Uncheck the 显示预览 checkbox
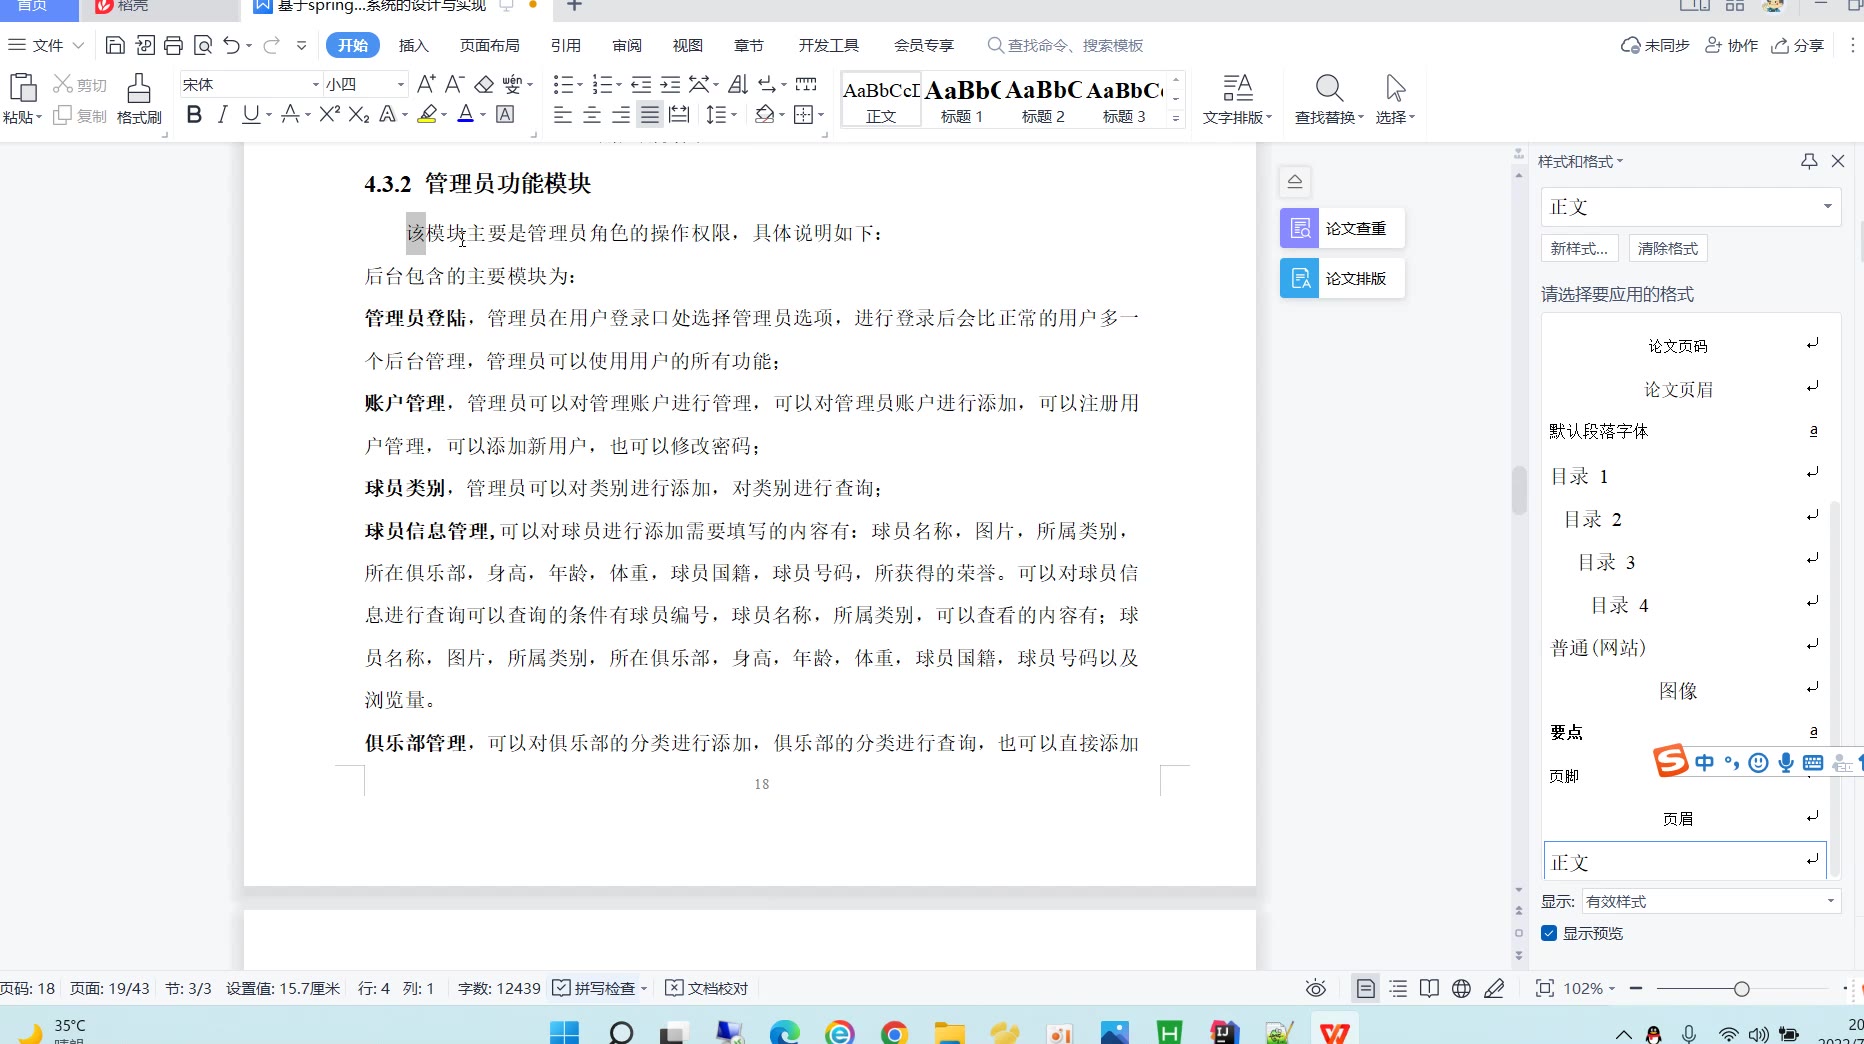The height and width of the screenshot is (1044, 1864). coord(1549,933)
